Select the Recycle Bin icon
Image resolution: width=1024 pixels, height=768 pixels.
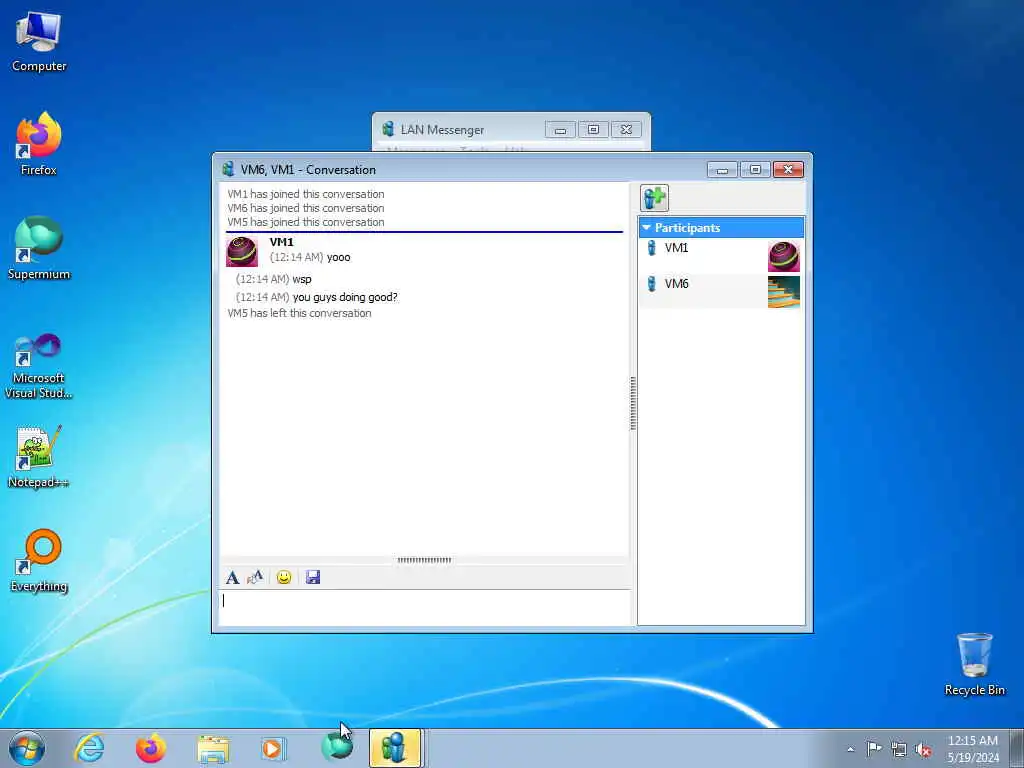click(x=974, y=664)
